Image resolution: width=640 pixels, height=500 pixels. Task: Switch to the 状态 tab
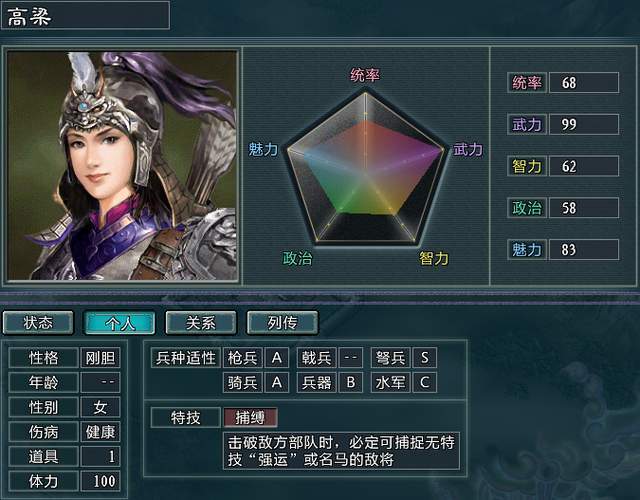[x=38, y=322]
